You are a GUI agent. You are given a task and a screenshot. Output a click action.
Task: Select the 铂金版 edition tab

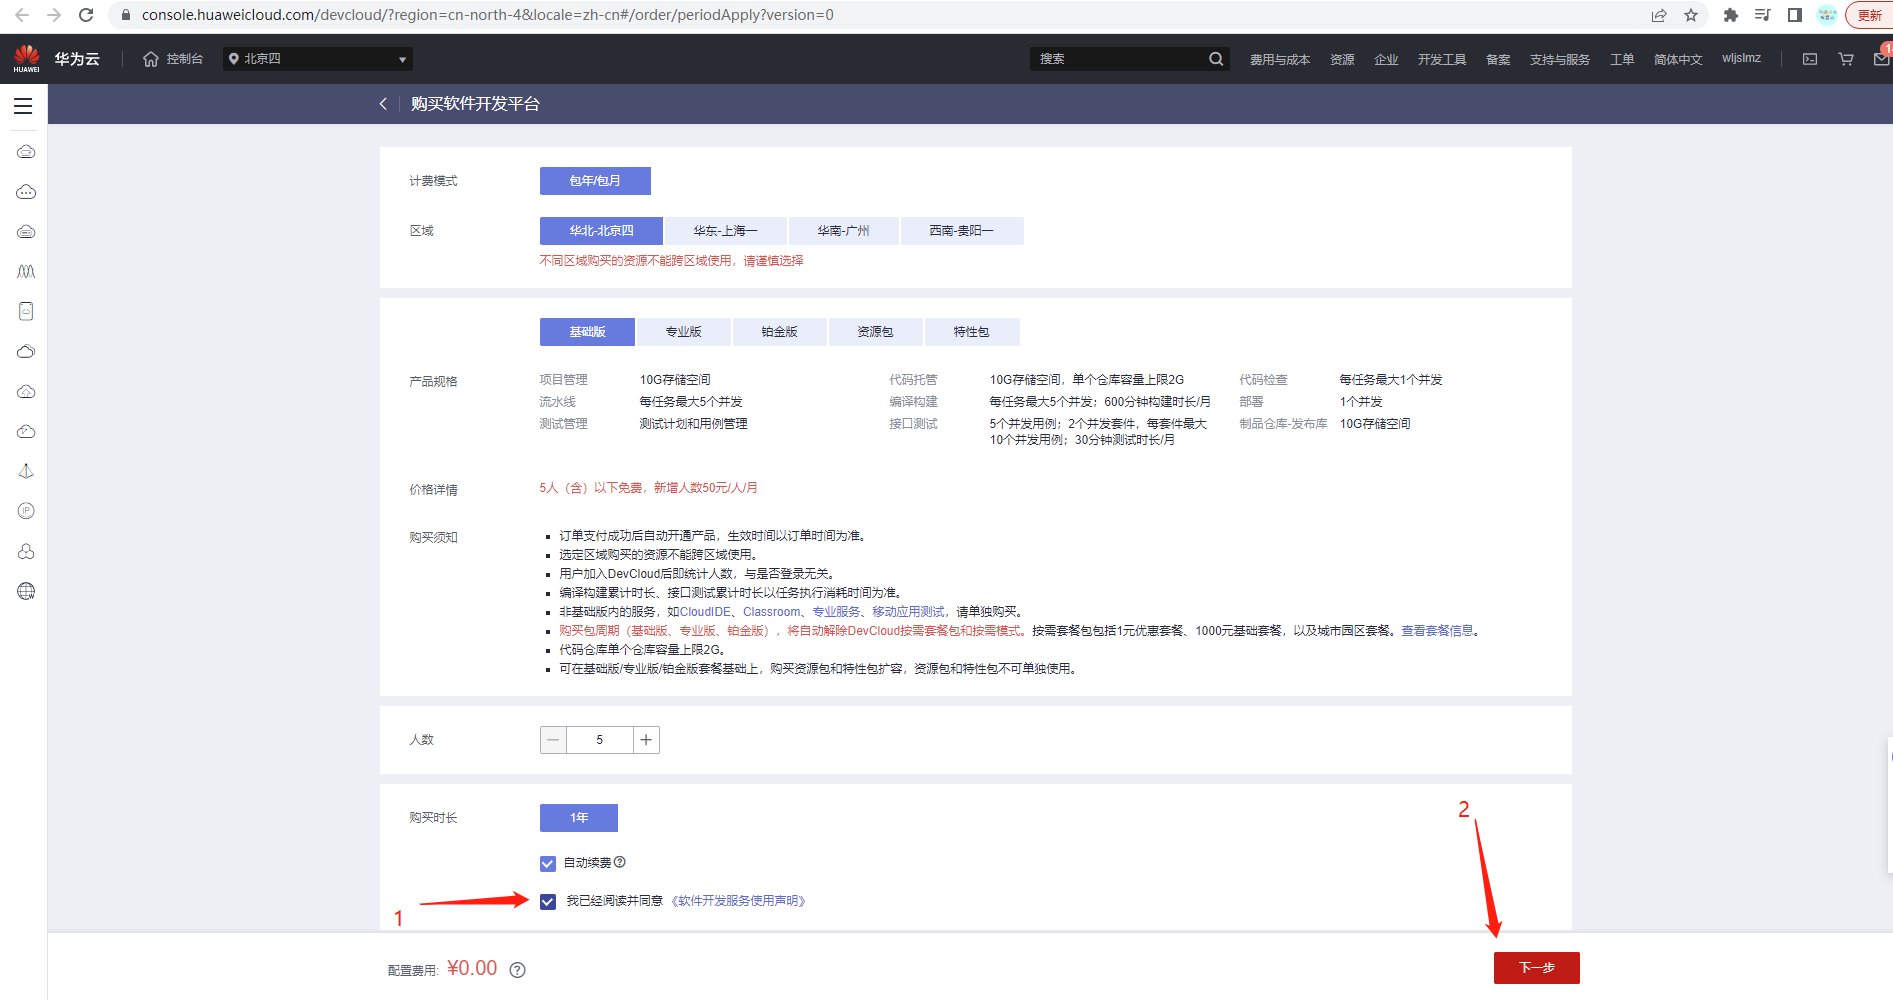click(779, 332)
